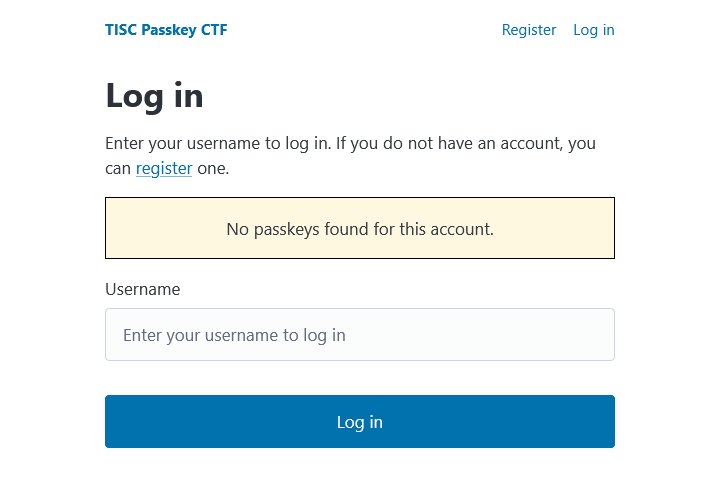Select Log in in the top navigation
Screen dimensions: 720x482
[593, 30]
